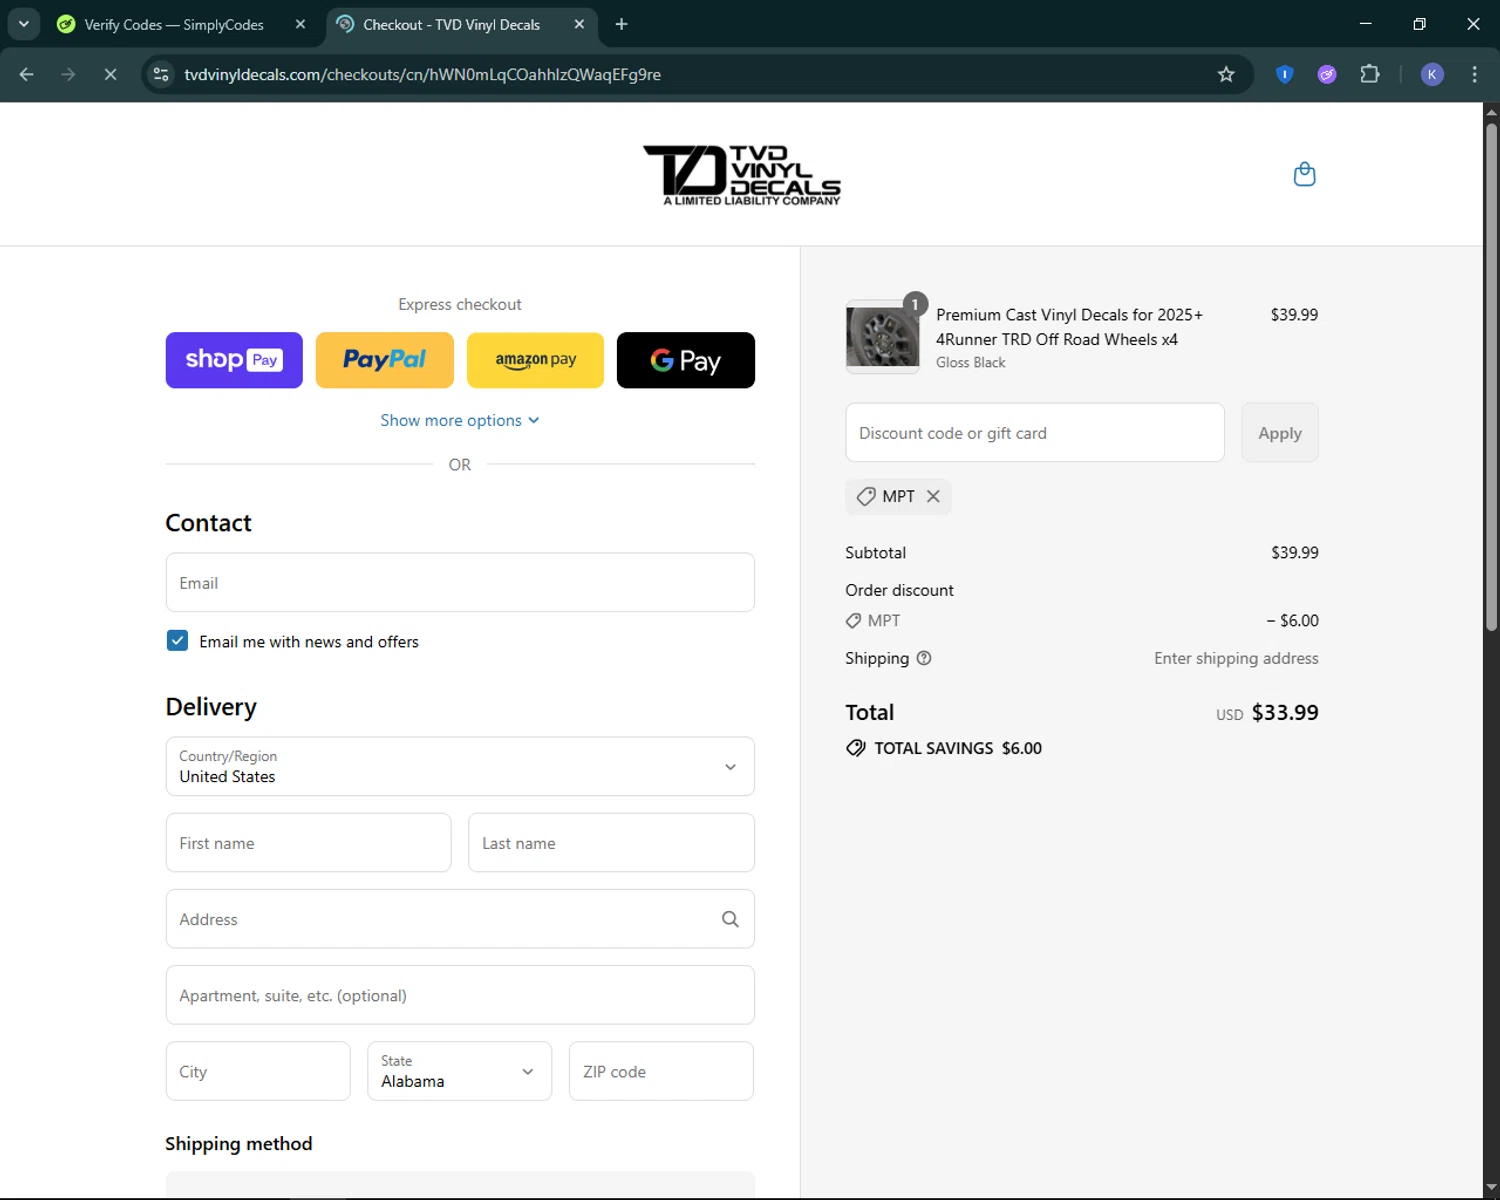Pay with Google Pay
Viewport: 1500px width, 1200px height.
tap(686, 360)
